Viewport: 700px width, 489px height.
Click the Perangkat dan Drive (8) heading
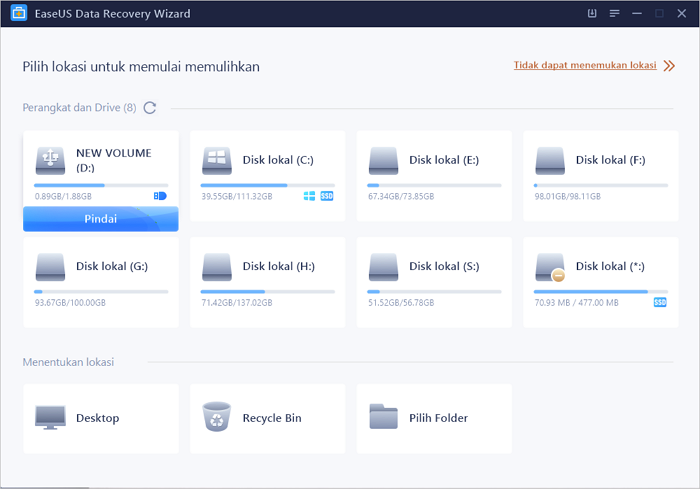(x=79, y=108)
